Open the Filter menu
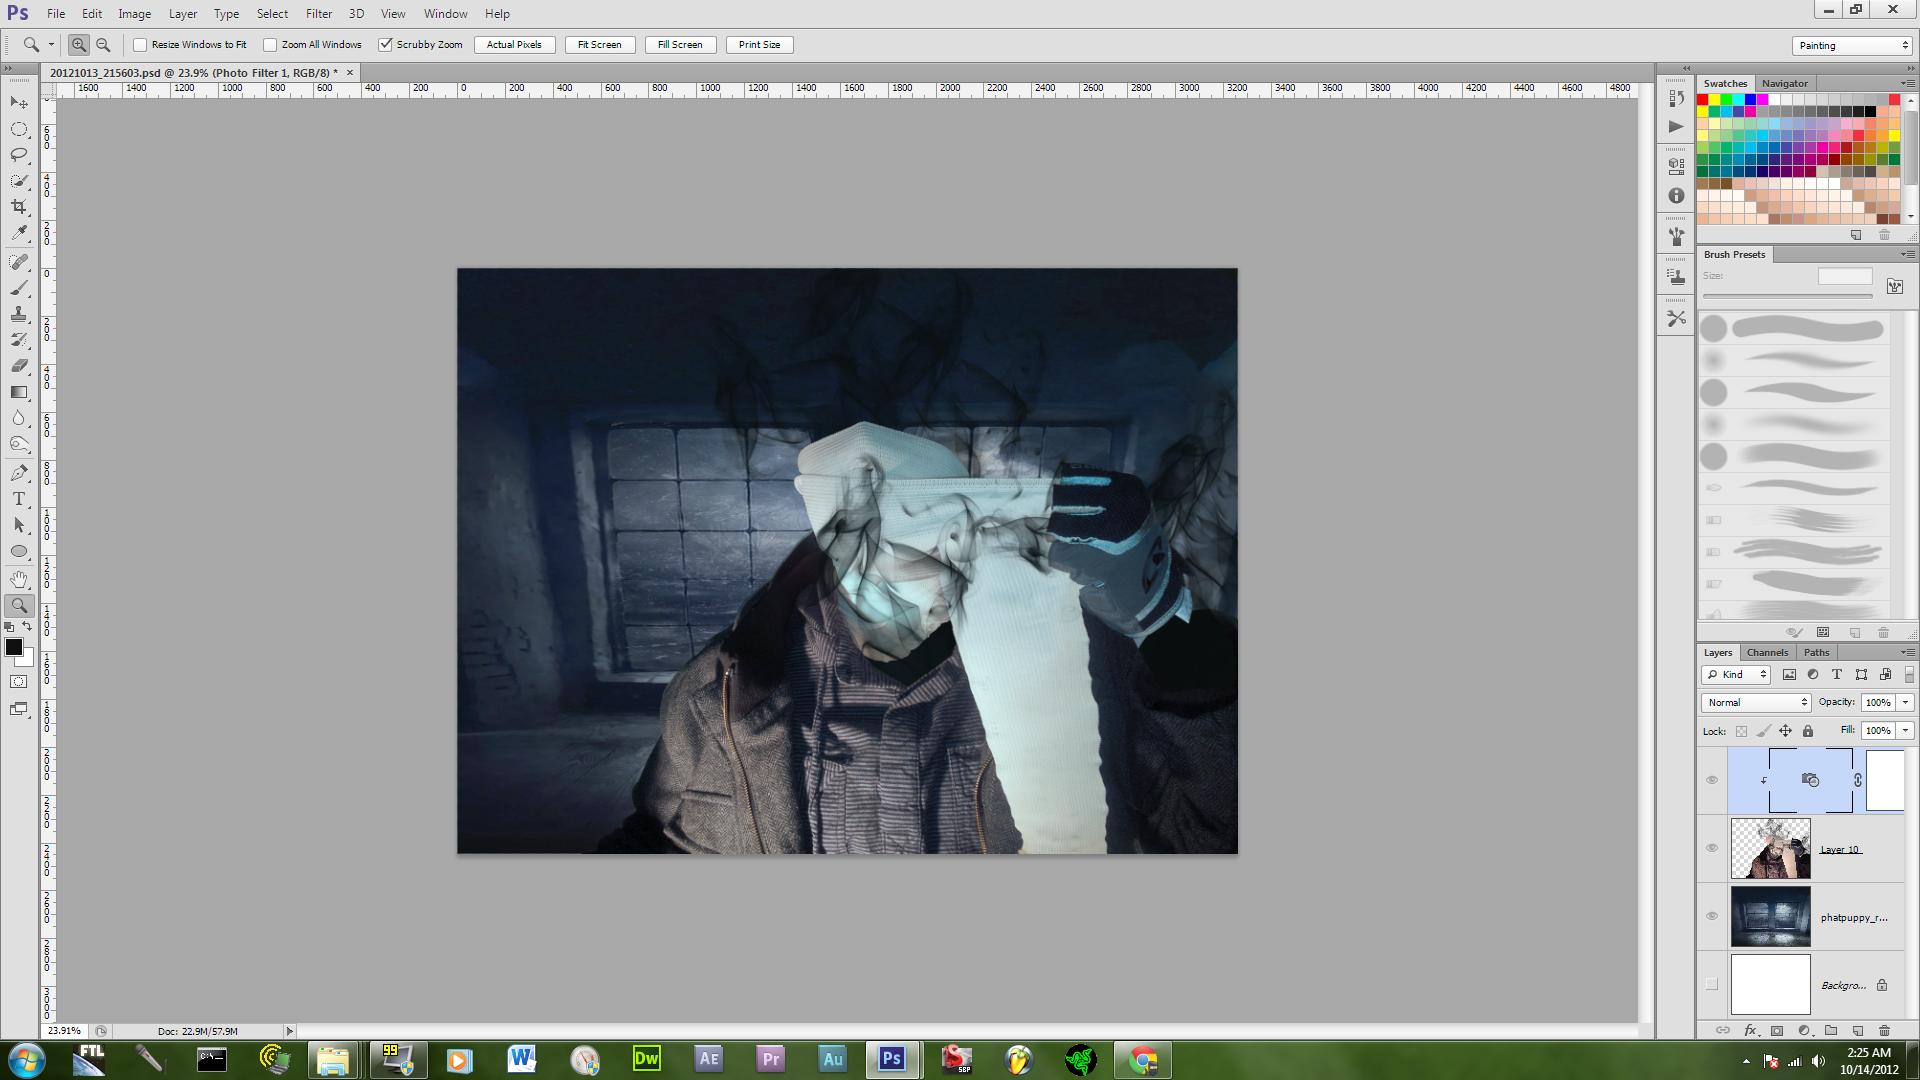Viewport: 1920px width, 1080px height. 318,14
